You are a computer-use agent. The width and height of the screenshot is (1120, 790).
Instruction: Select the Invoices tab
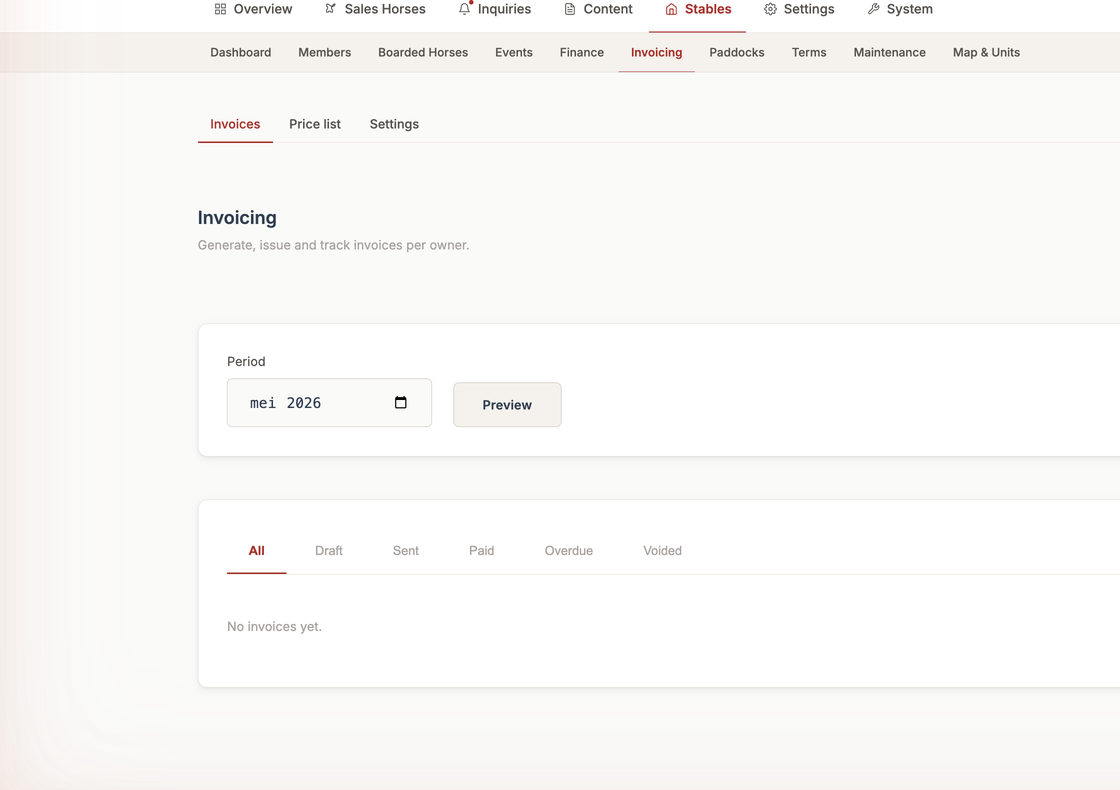235,124
